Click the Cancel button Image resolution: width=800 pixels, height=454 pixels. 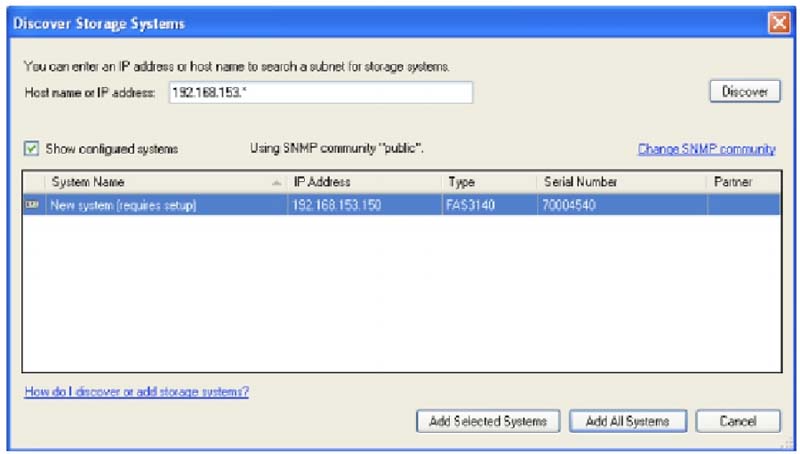738,421
